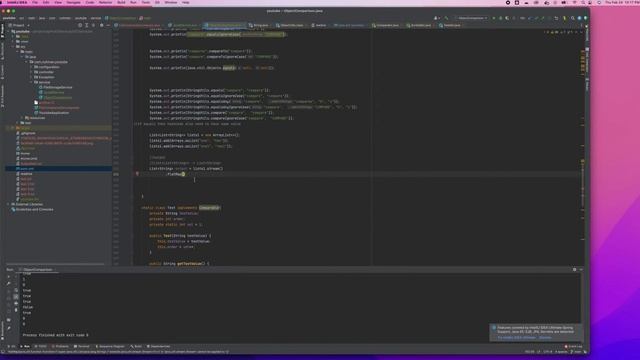The image size is (640, 360).
Task: Open the Event Log button in the status bar
Action: [573, 347]
